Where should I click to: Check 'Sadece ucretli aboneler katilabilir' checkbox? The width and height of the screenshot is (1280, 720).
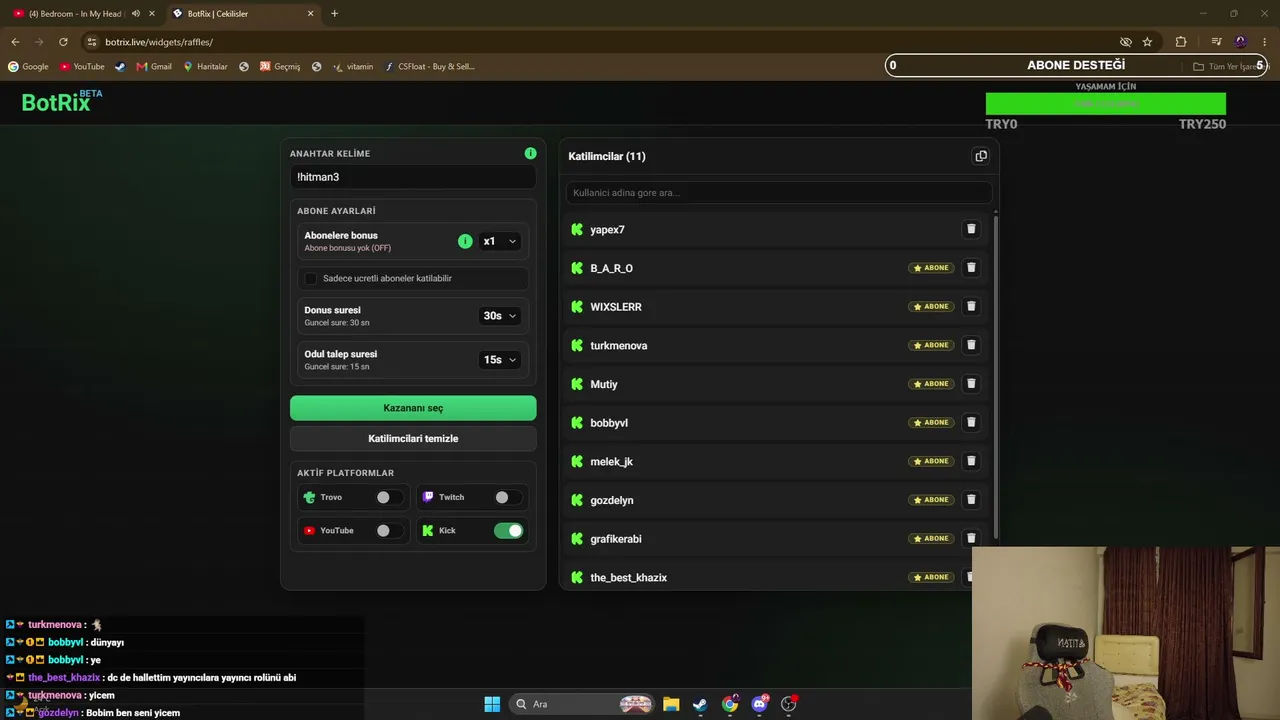[311, 278]
